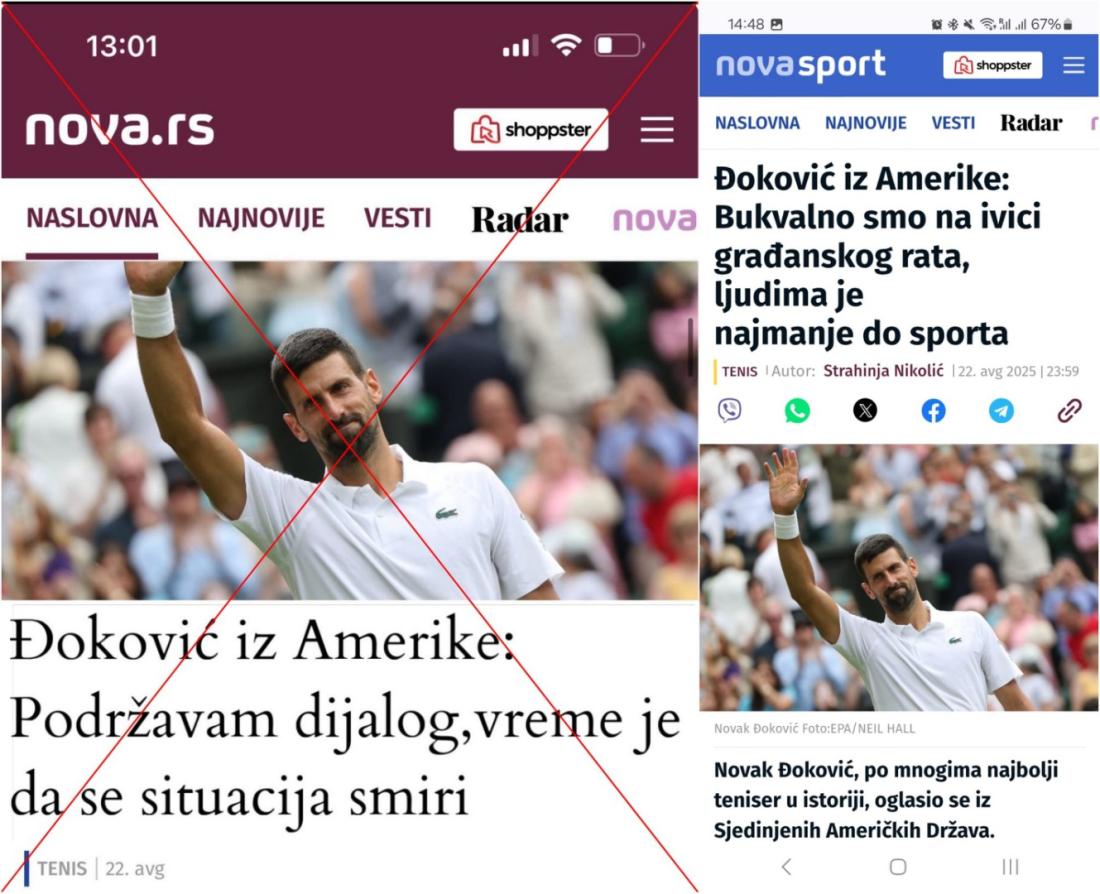The width and height of the screenshot is (1100, 894).
Task: Click the shoppster button on nova.rs
Action: [531, 130]
